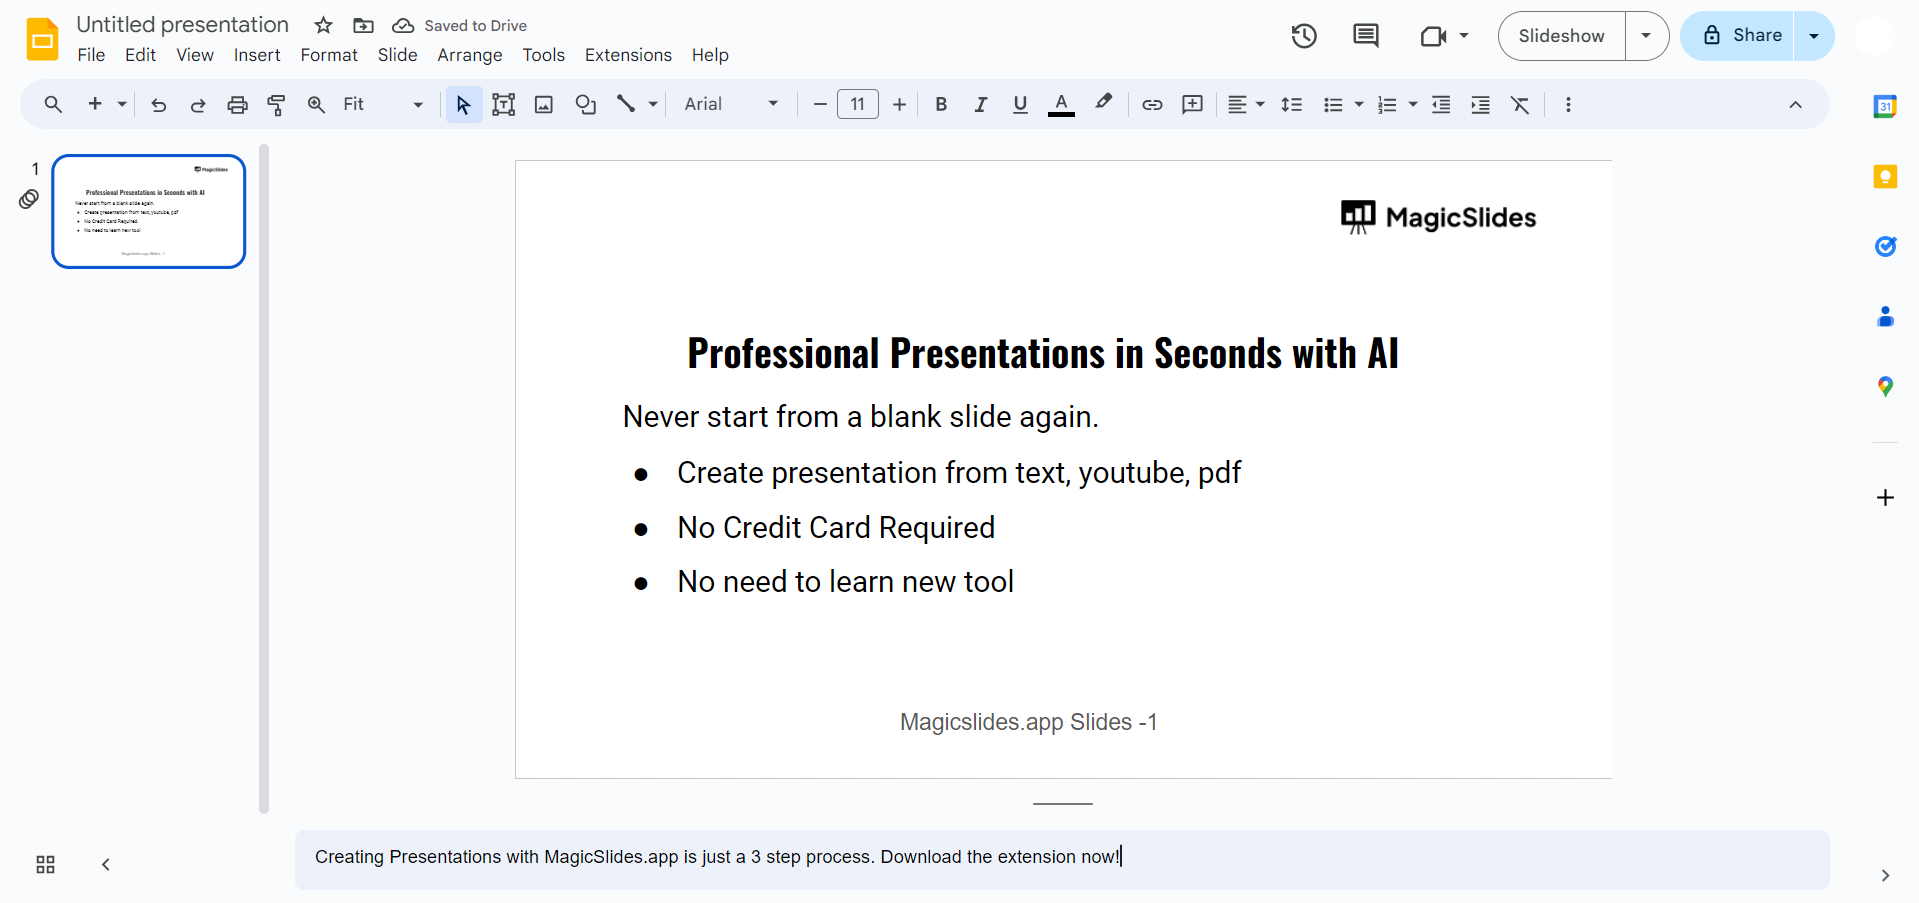This screenshot has height=903, width=1919.
Task: Toggle underline formatting
Action: tap(1020, 104)
